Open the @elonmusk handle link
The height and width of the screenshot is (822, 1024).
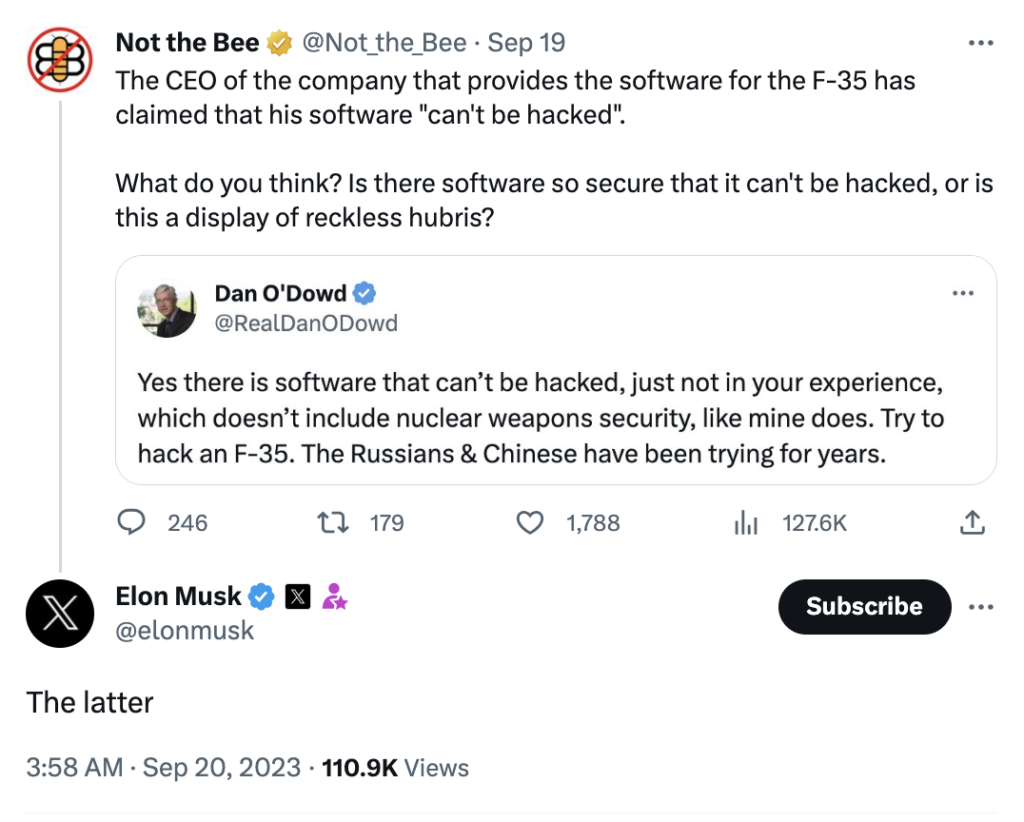pyautogui.click(x=185, y=631)
